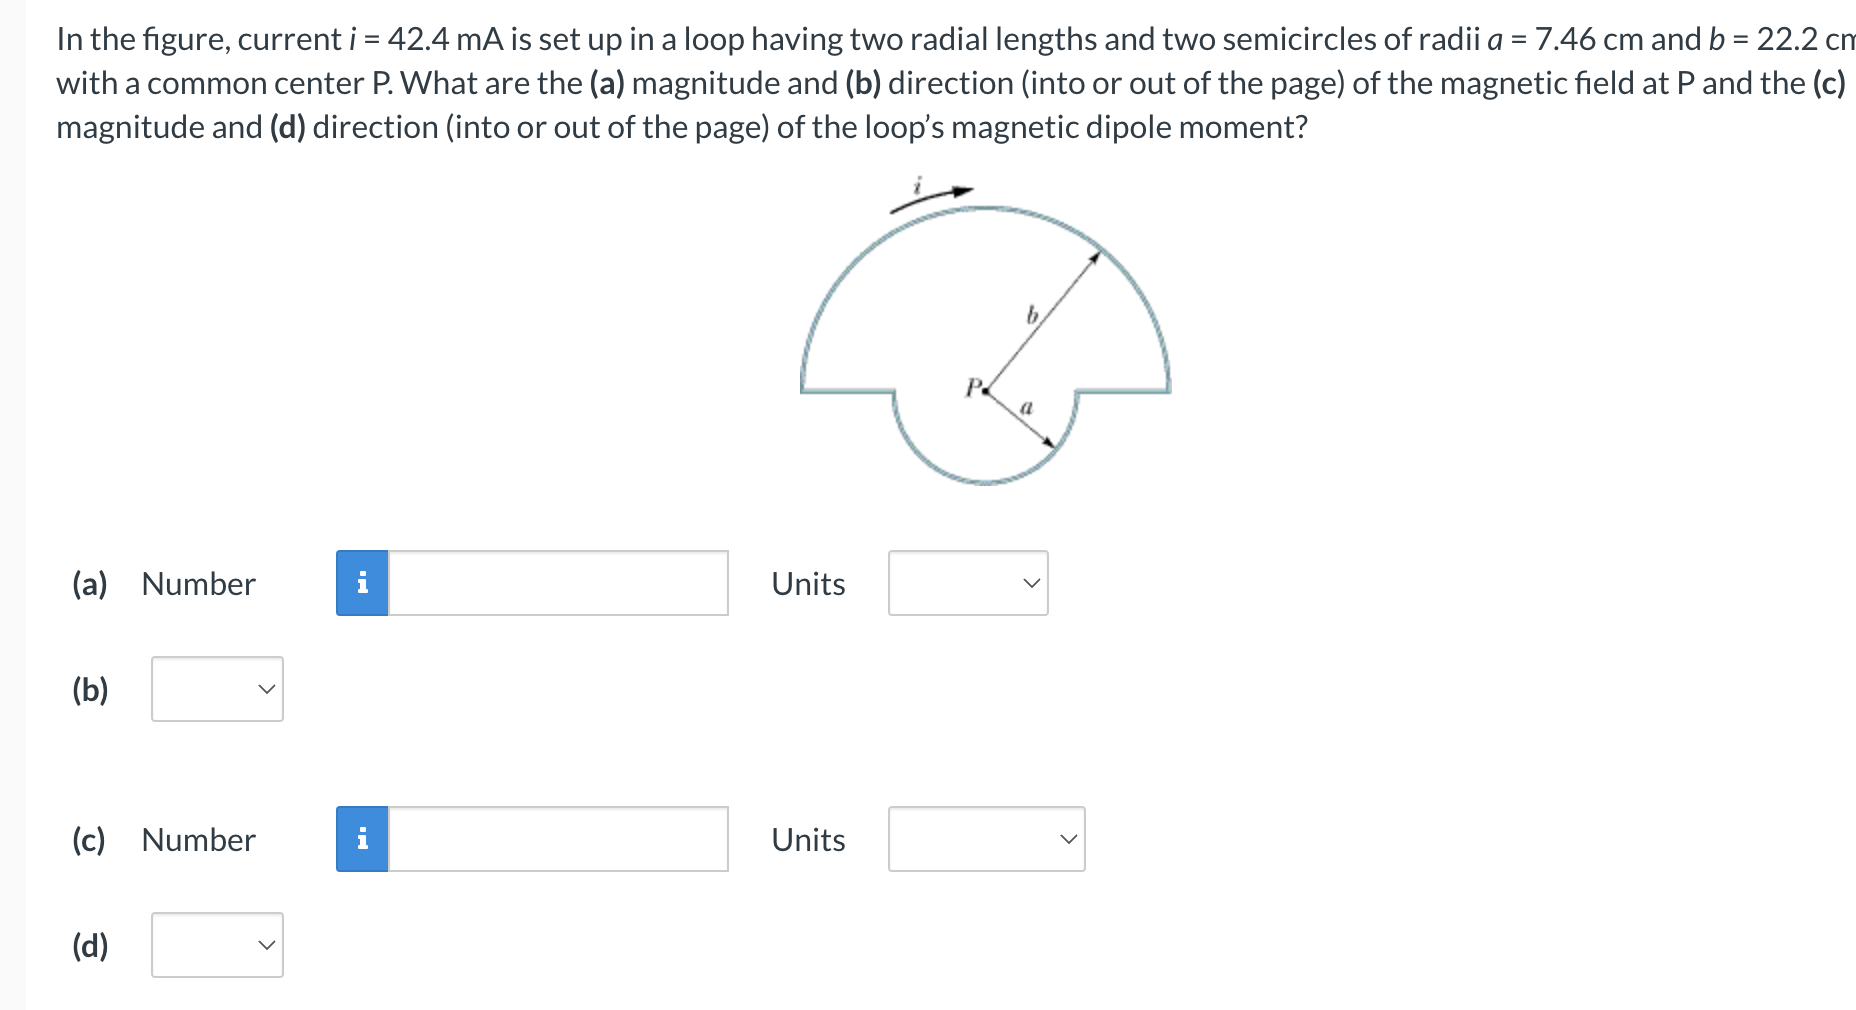Click the Number label for part (c)
Viewport: 1856px width, 1010px height.
197,839
